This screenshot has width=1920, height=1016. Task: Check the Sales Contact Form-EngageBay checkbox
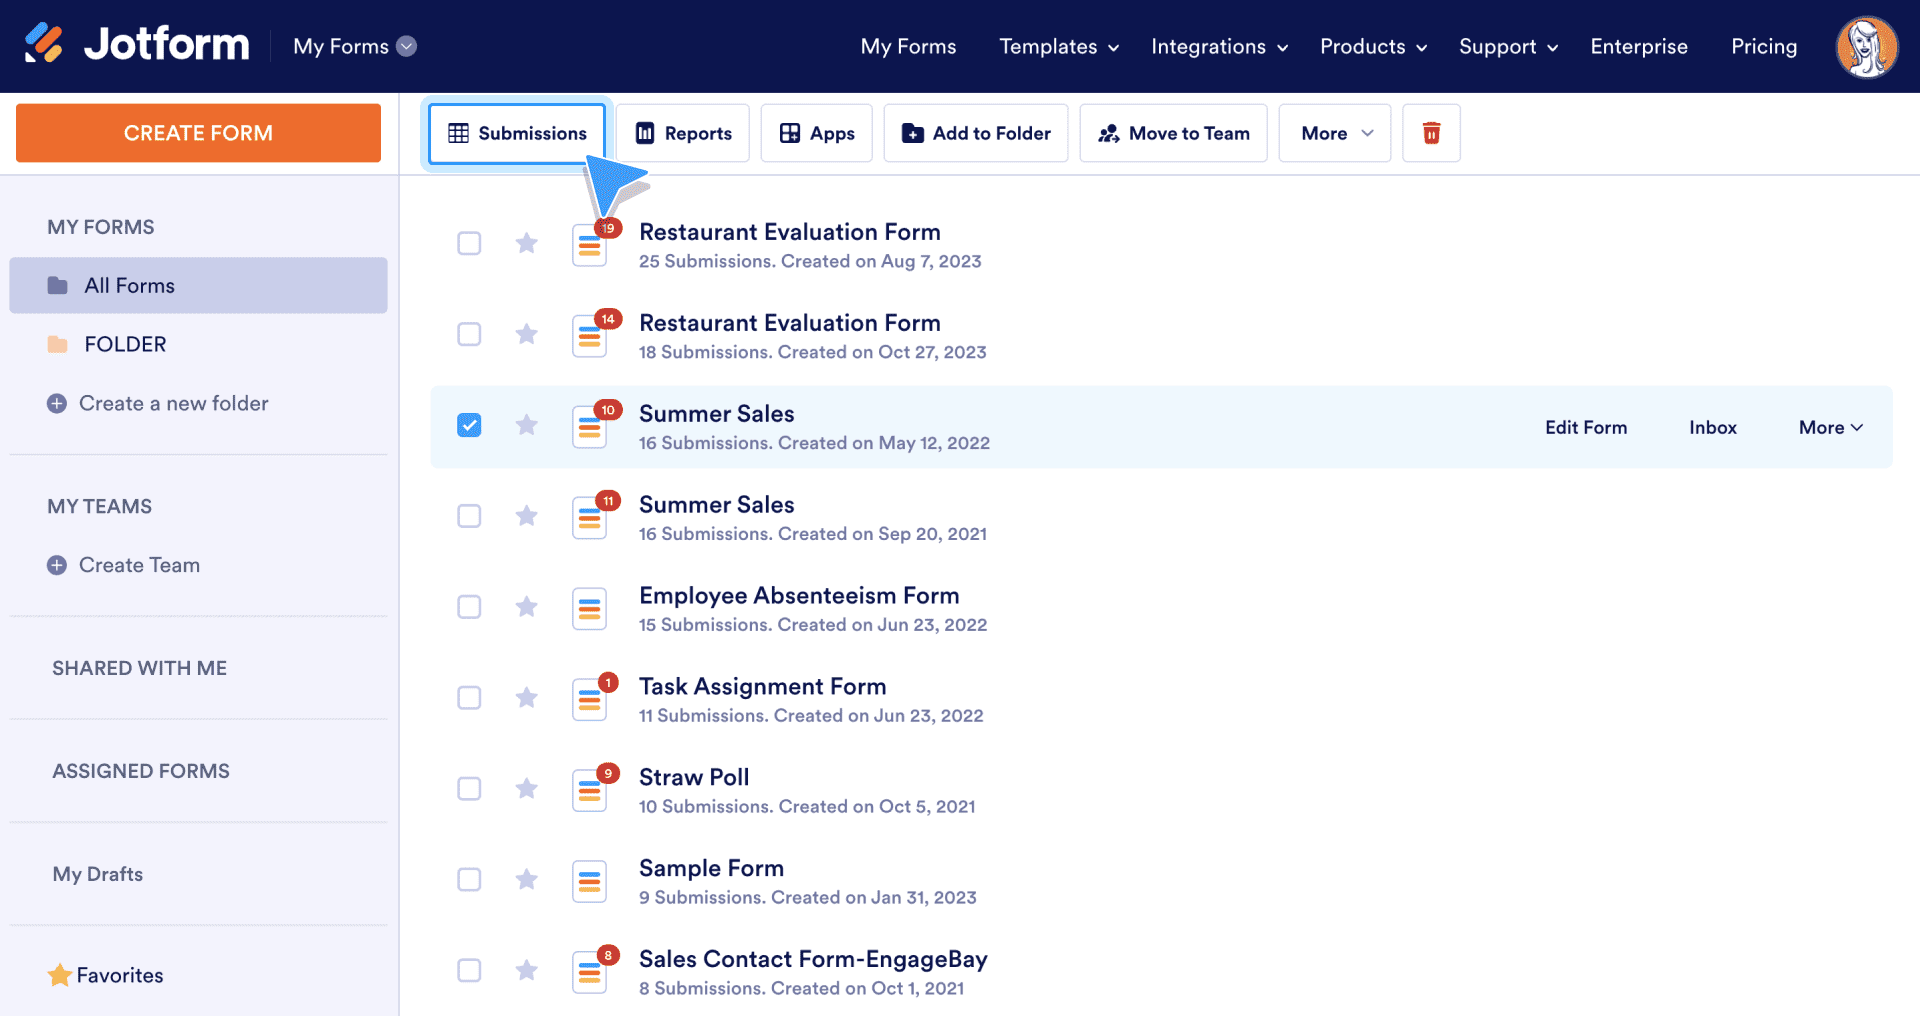coord(469,971)
